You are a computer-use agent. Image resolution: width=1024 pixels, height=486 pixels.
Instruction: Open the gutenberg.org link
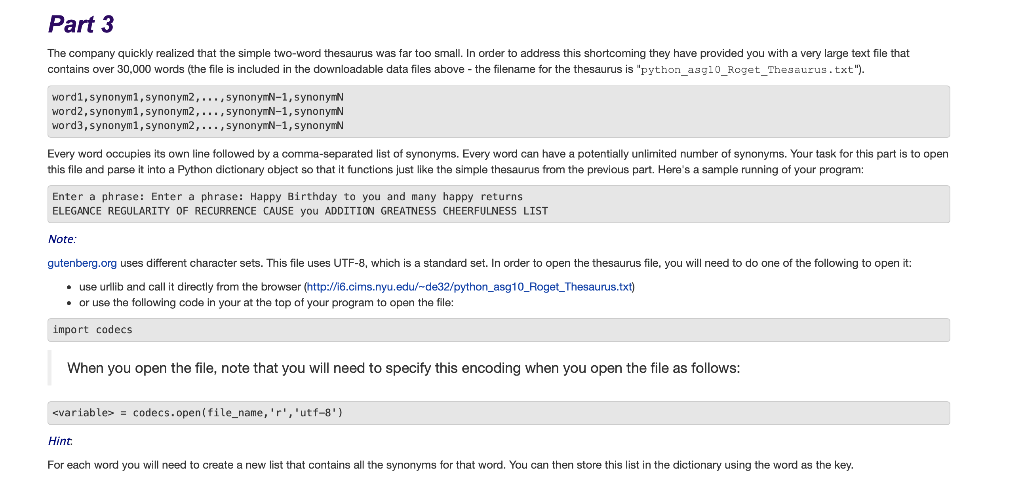point(82,263)
